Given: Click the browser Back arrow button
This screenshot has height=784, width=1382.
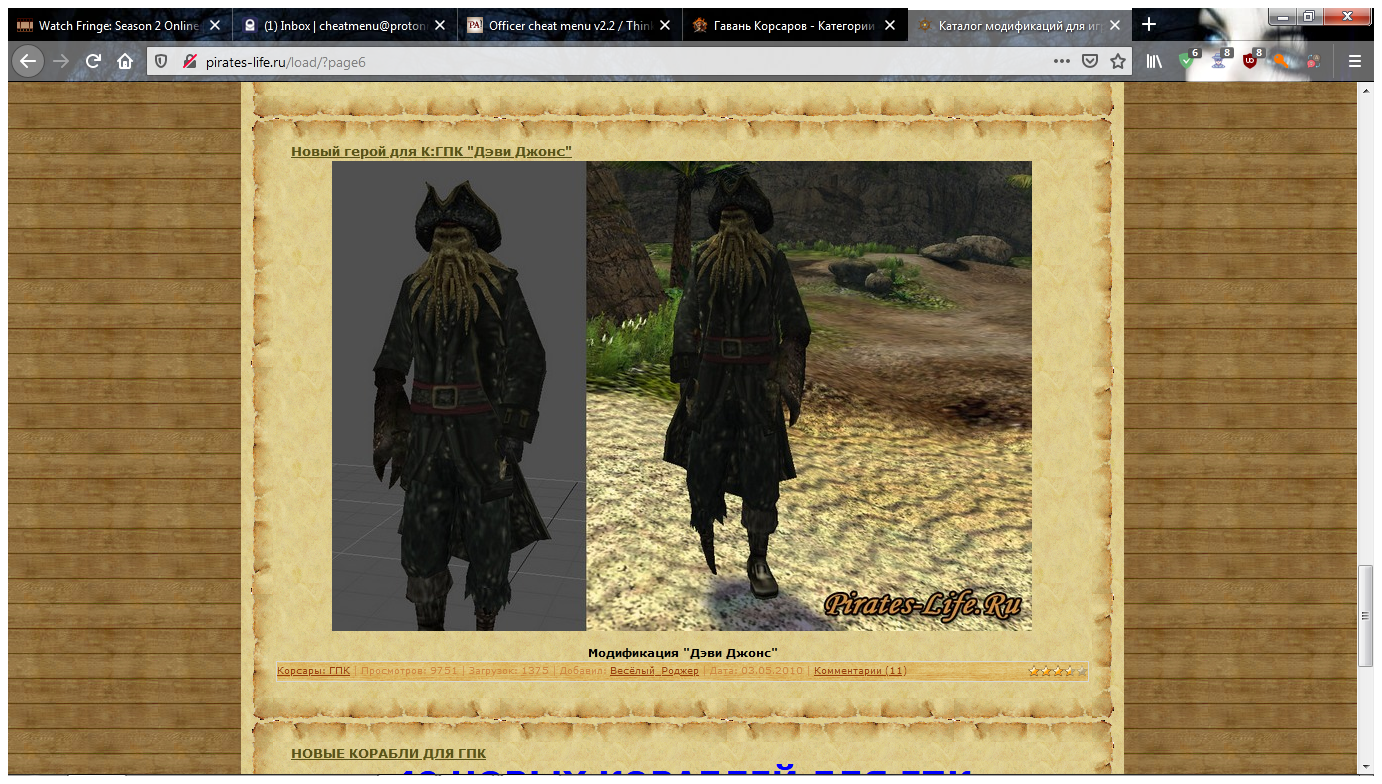Looking at the screenshot, I should [x=28, y=61].
